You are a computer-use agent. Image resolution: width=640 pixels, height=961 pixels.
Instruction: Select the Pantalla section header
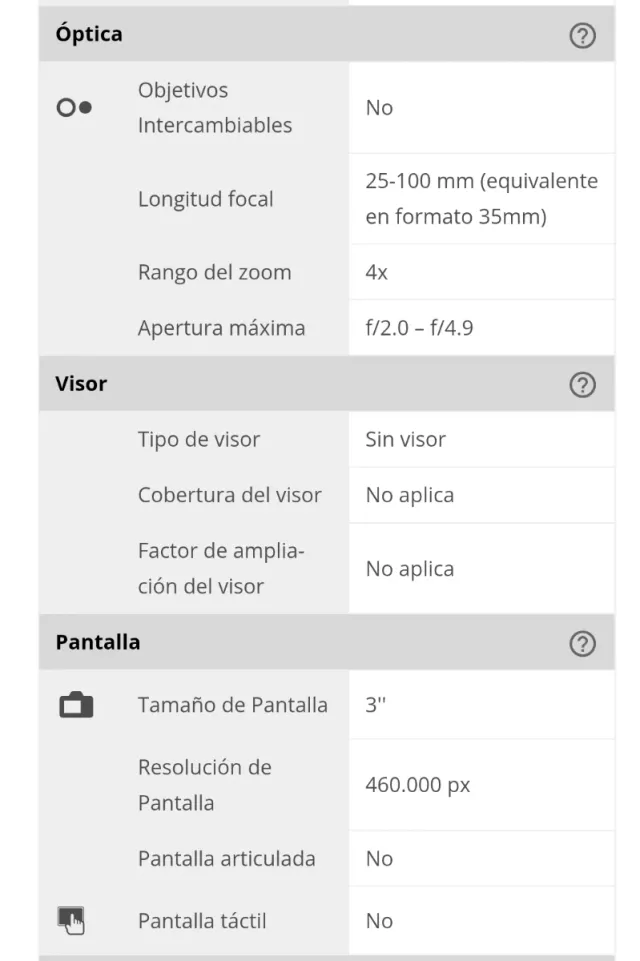98,643
